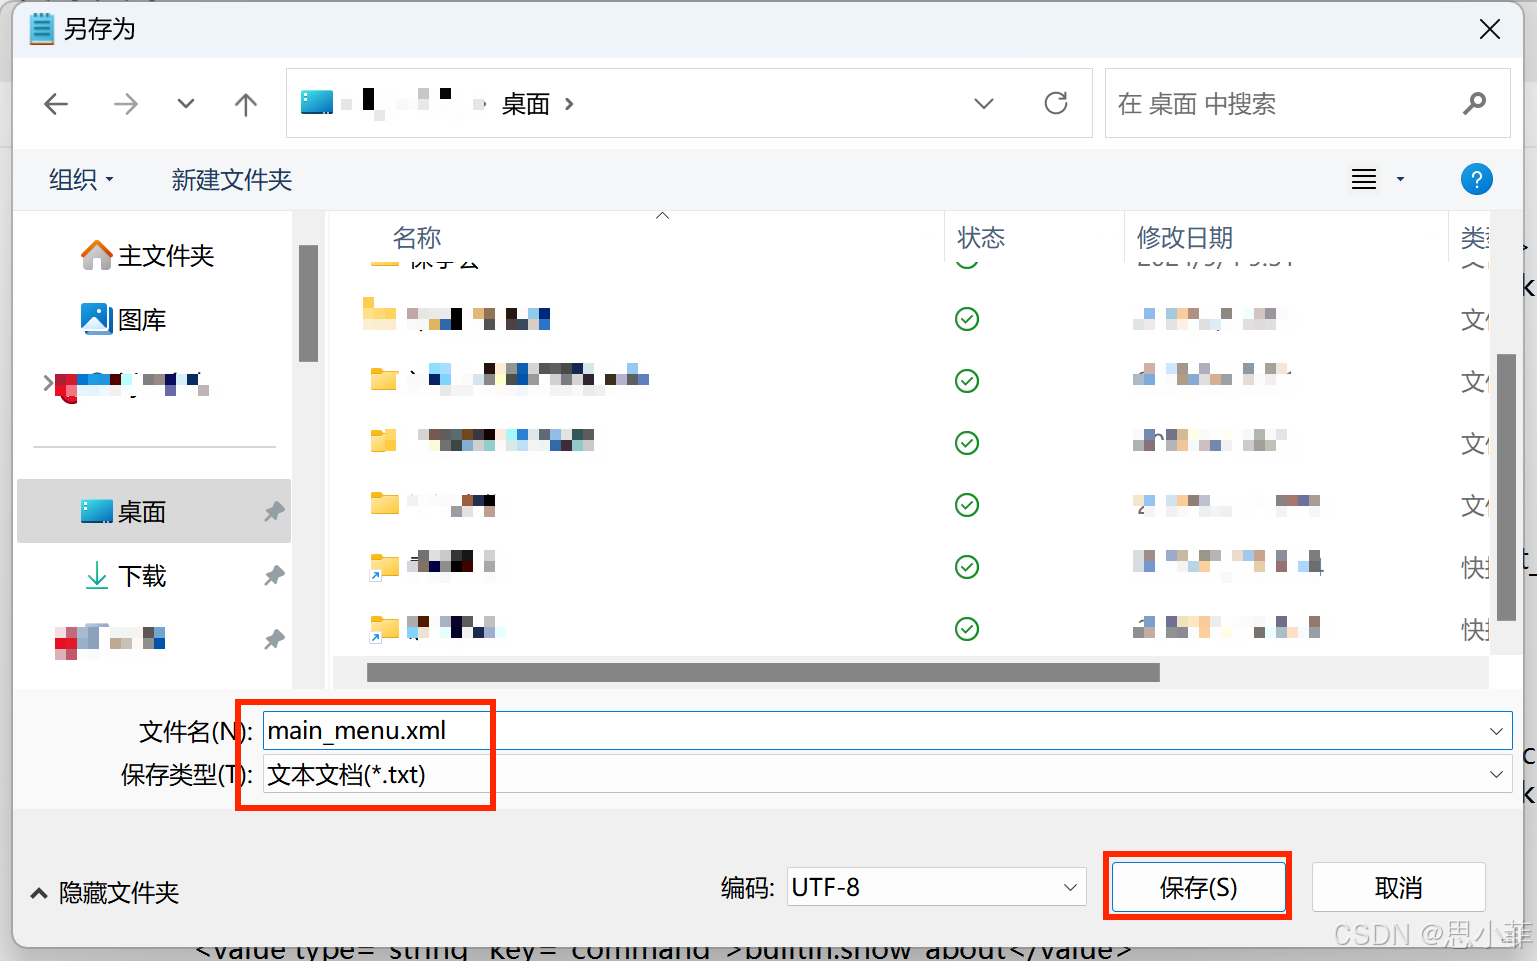
Task: Click the 取消 button
Action: click(x=1398, y=887)
